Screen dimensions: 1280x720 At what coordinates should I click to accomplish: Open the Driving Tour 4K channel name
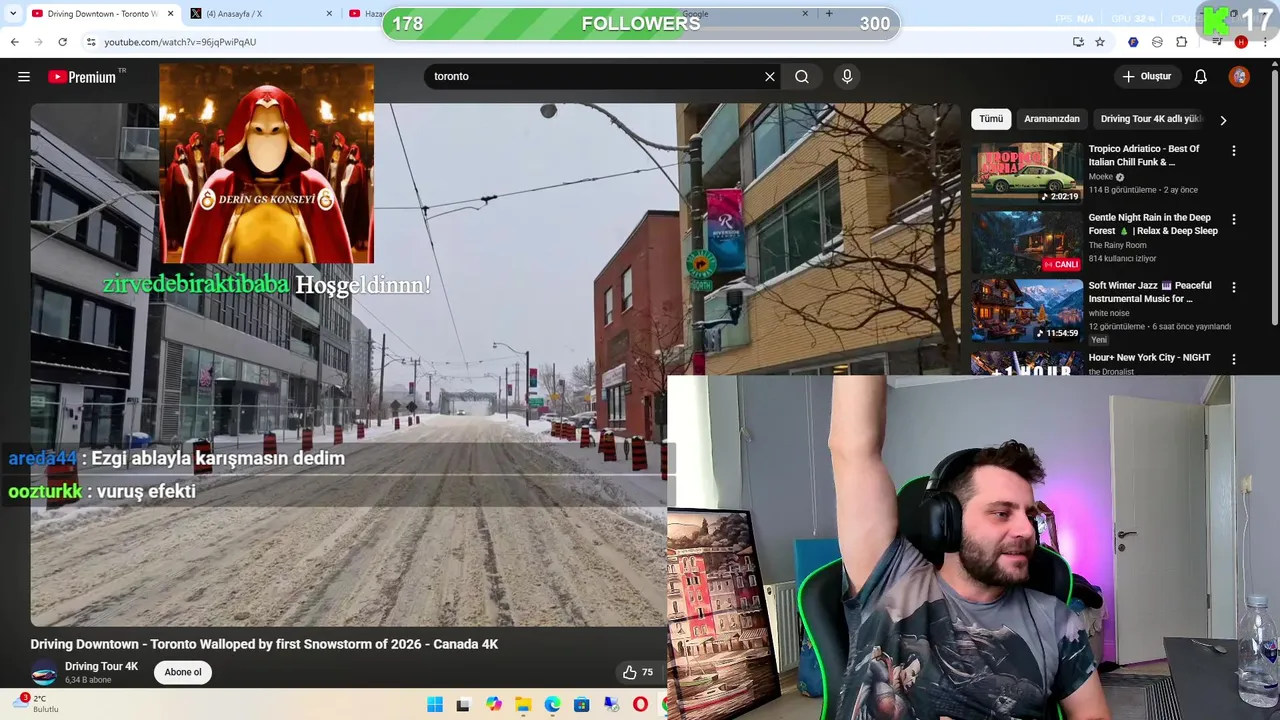101,666
